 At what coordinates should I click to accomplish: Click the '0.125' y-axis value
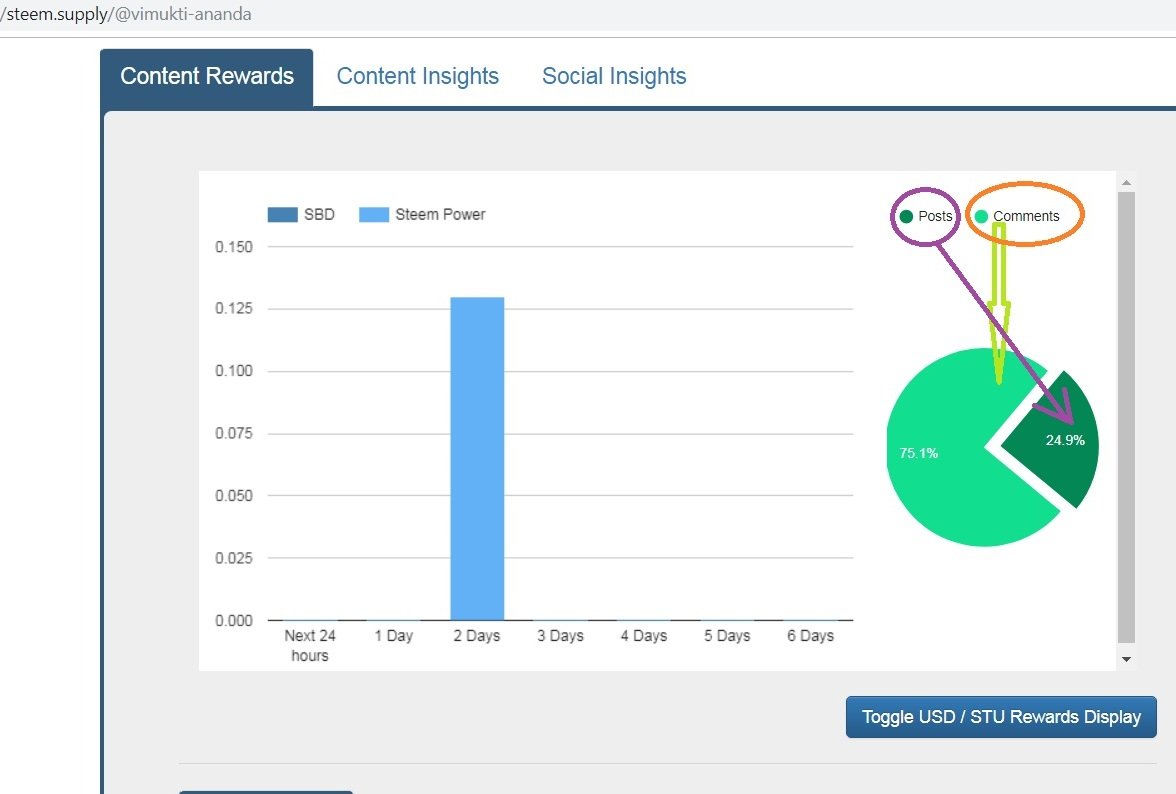coord(234,308)
